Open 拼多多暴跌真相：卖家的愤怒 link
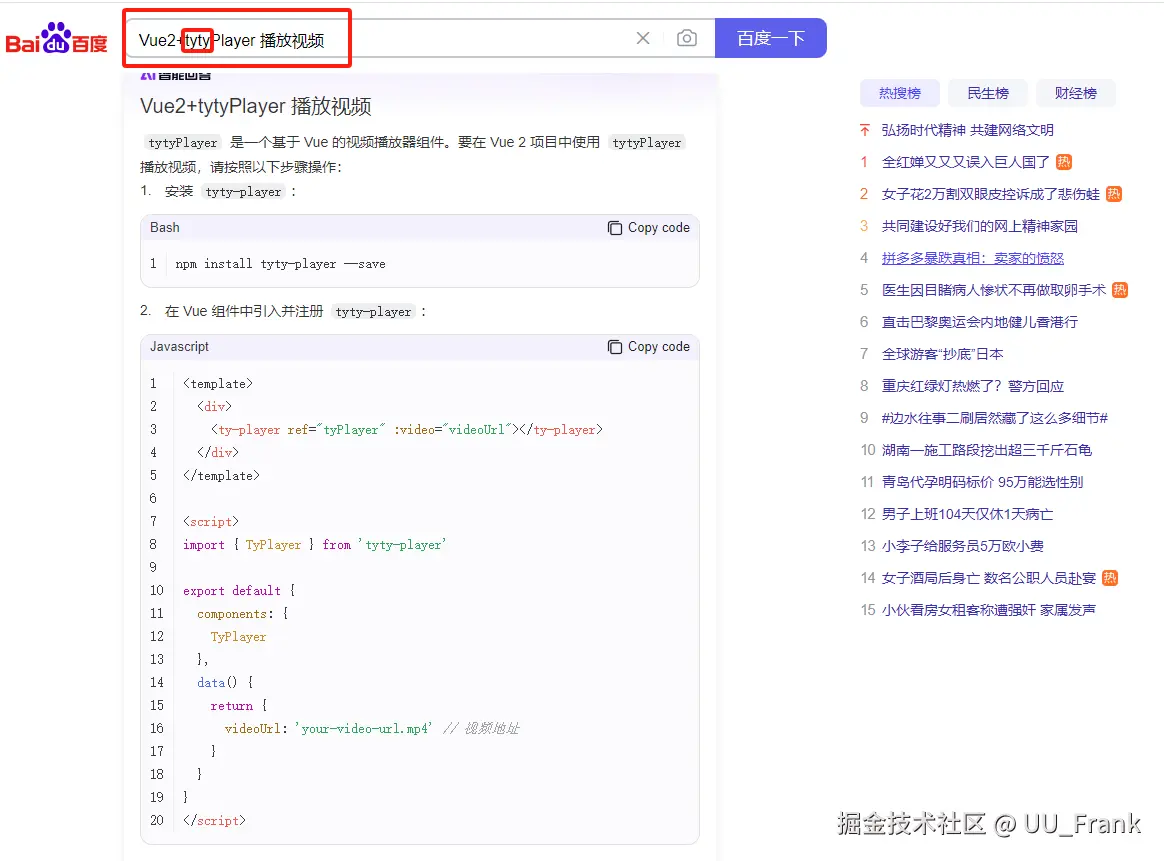The image size is (1164, 861). 972,258
